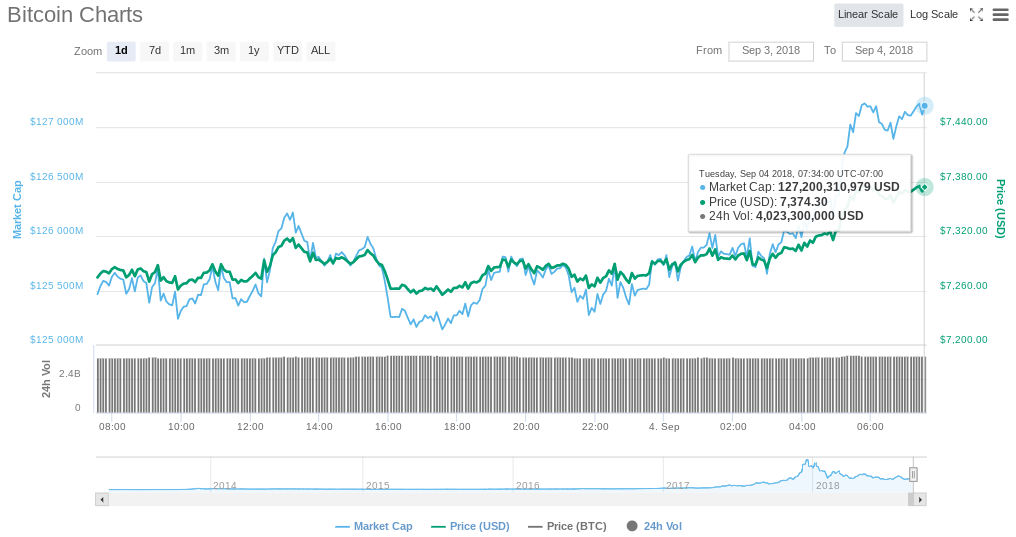Click the 4. Sep time axis label
The height and width of the screenshot is (537, 1016).
(x=664, y=427)
